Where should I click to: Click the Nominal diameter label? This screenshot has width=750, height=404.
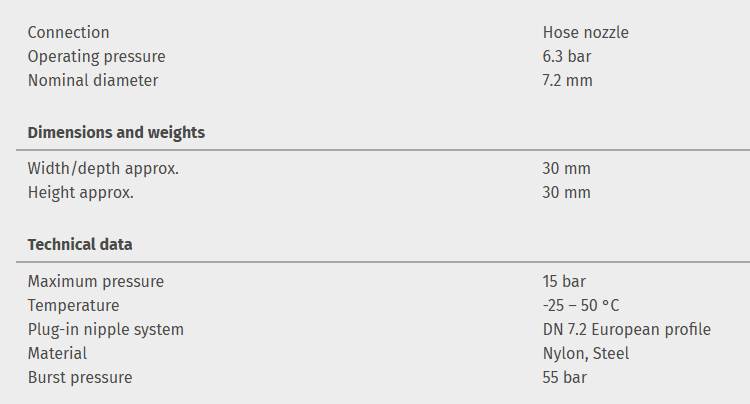point(92,81)
